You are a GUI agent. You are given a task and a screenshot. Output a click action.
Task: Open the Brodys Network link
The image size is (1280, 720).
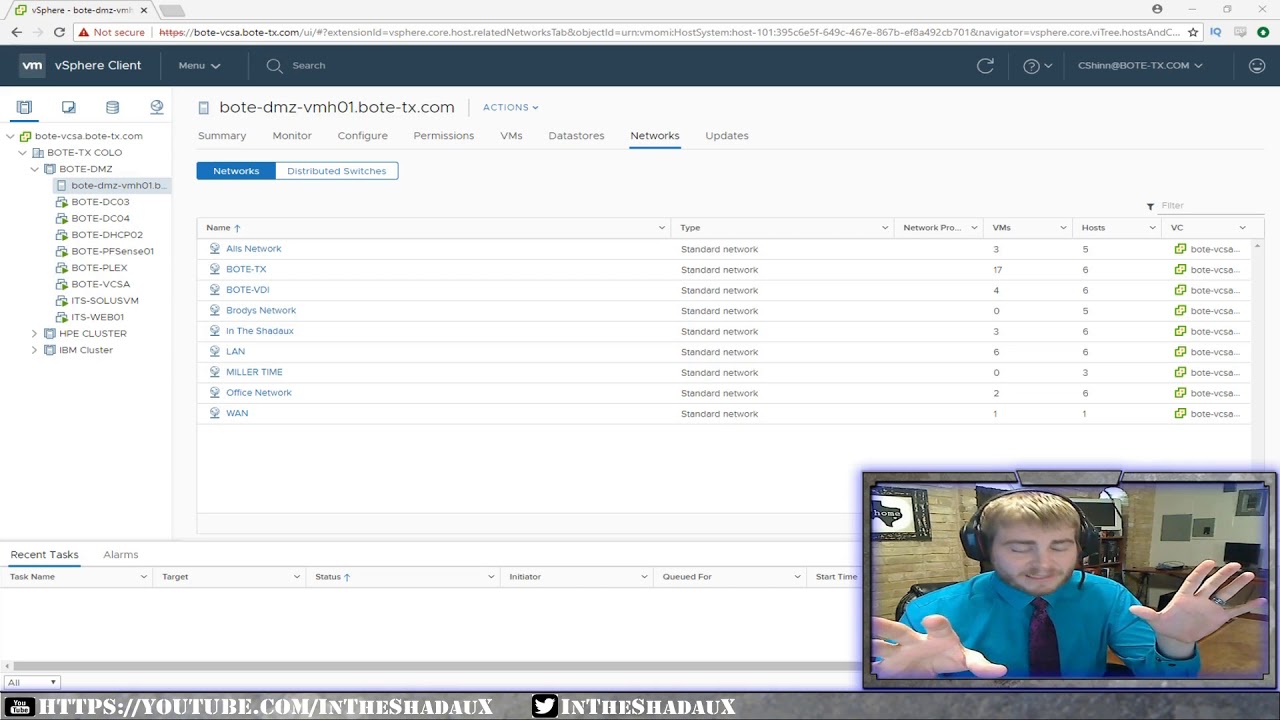261,311
